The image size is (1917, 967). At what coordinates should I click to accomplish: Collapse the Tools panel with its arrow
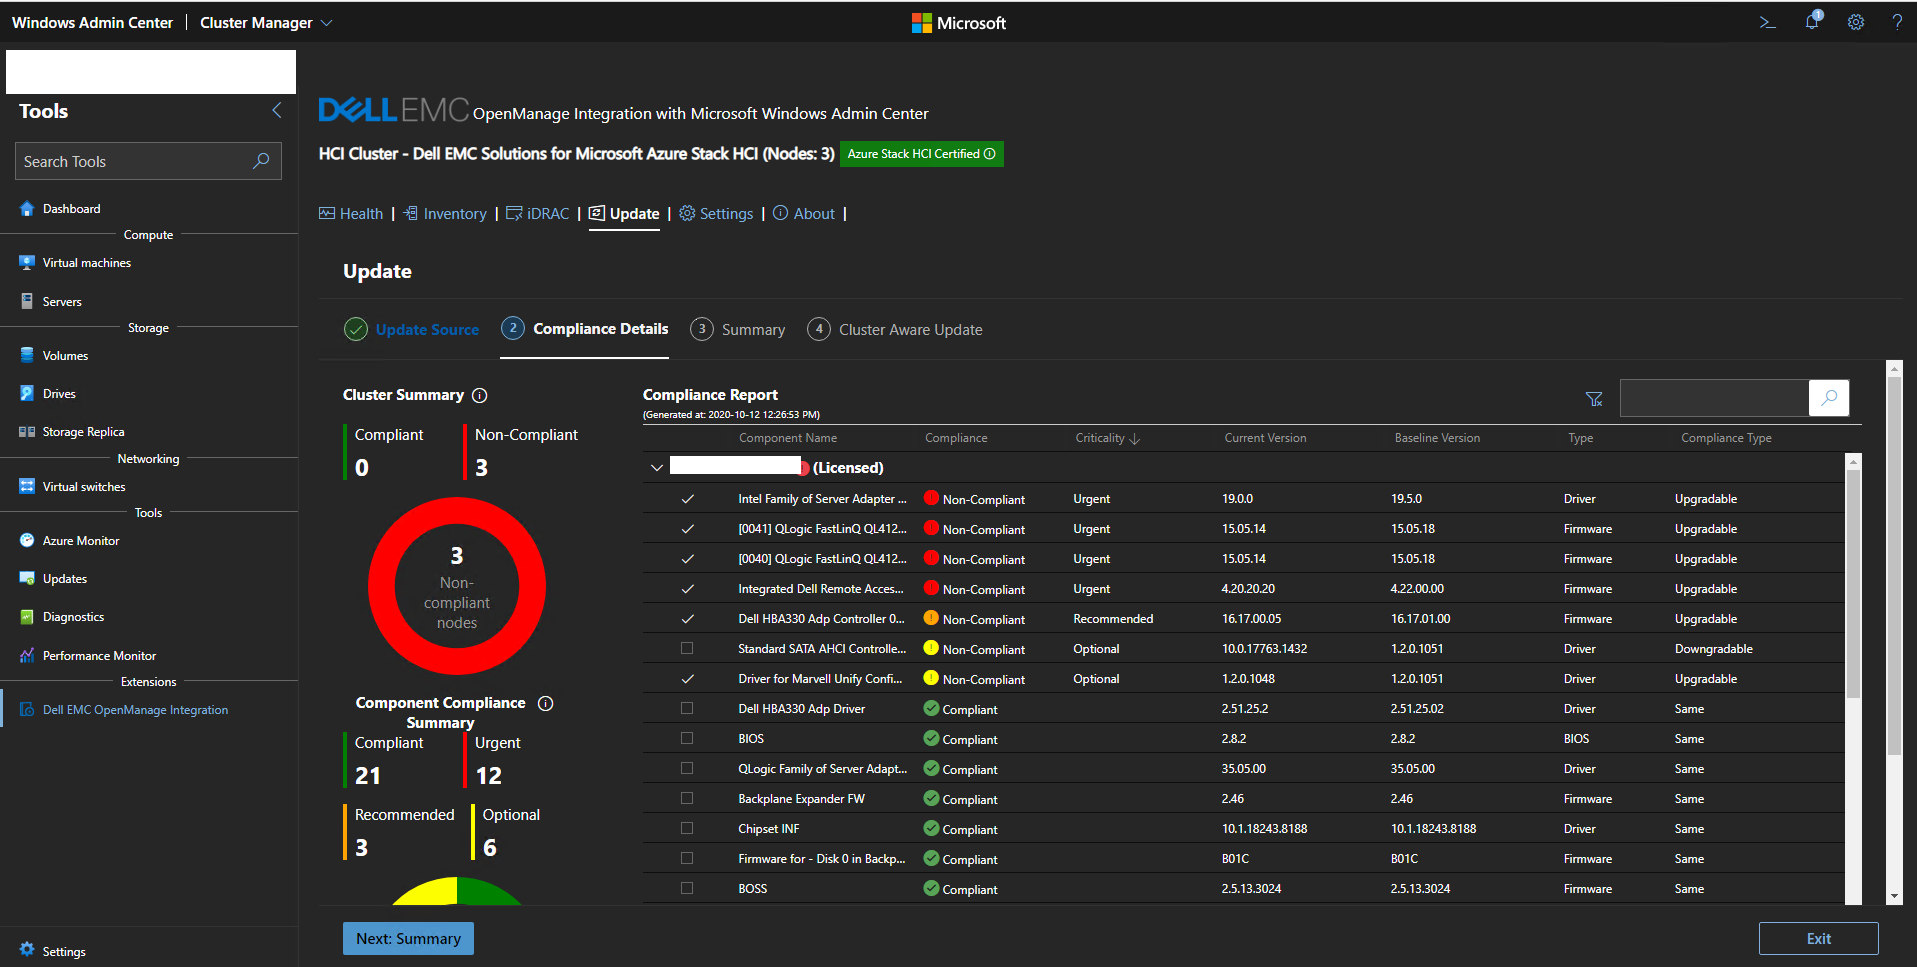[x=277, y=111]
